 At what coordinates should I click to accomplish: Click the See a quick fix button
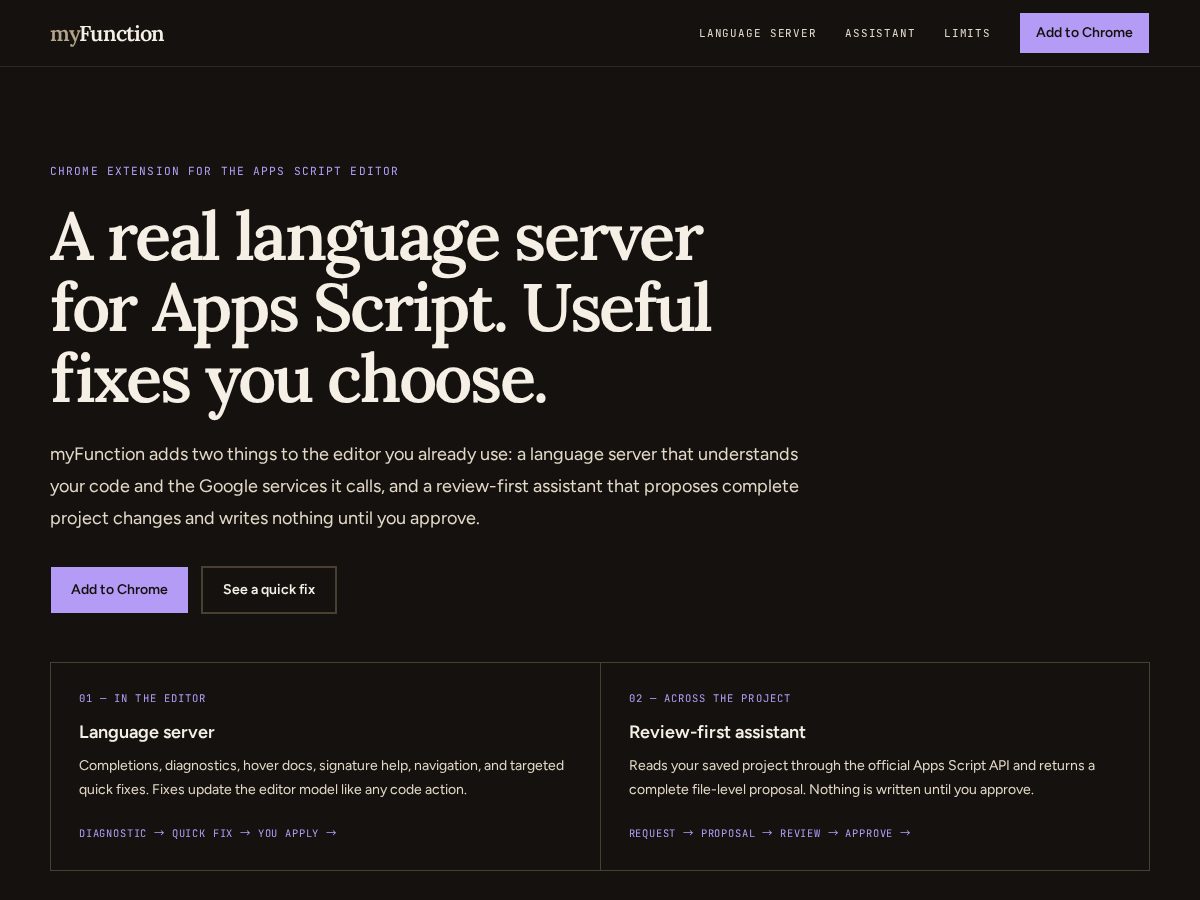click(269, 590)
